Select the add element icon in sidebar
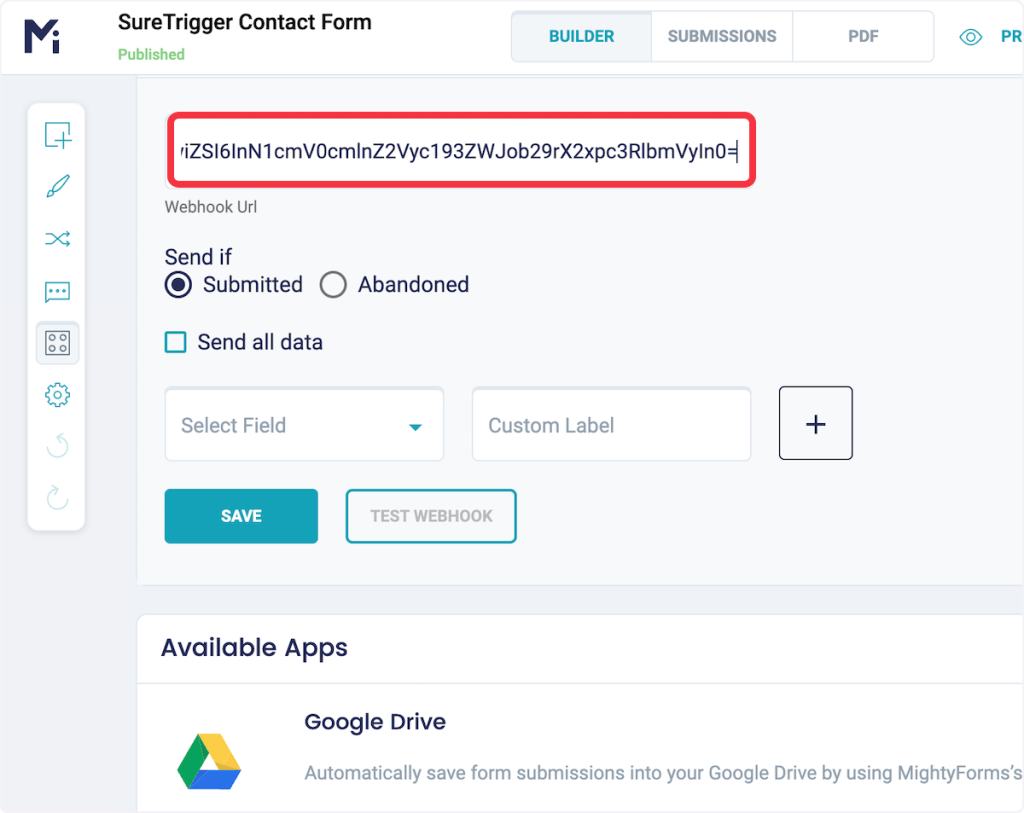 pos(57,135)
